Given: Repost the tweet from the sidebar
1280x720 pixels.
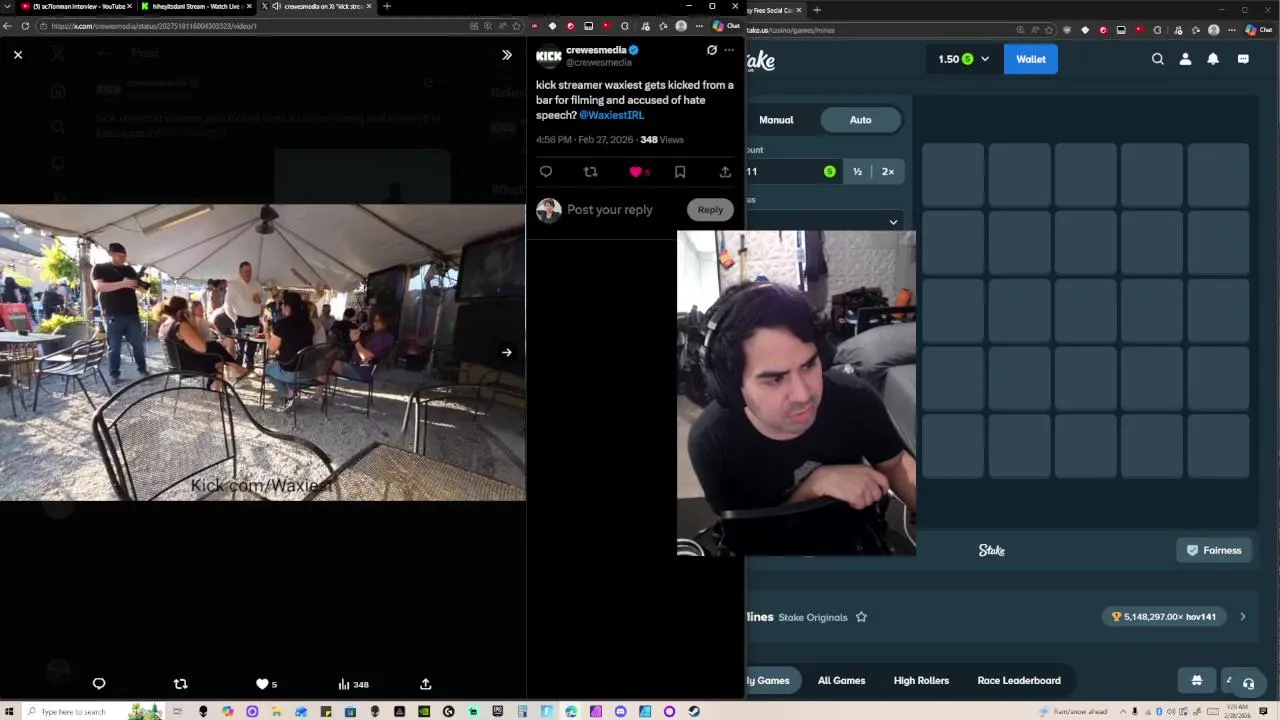Looking at the screenshot, I should pyautogui.click(x=590, y=172).
